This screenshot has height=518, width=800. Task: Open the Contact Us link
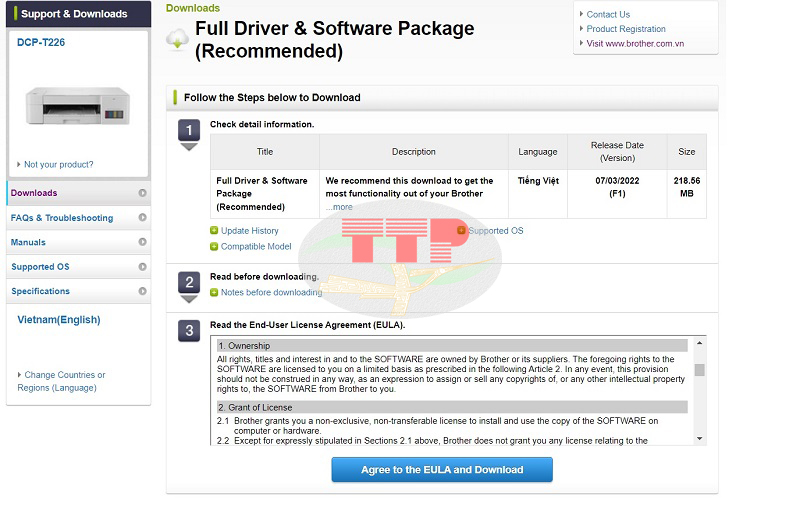tap(608, 14)
